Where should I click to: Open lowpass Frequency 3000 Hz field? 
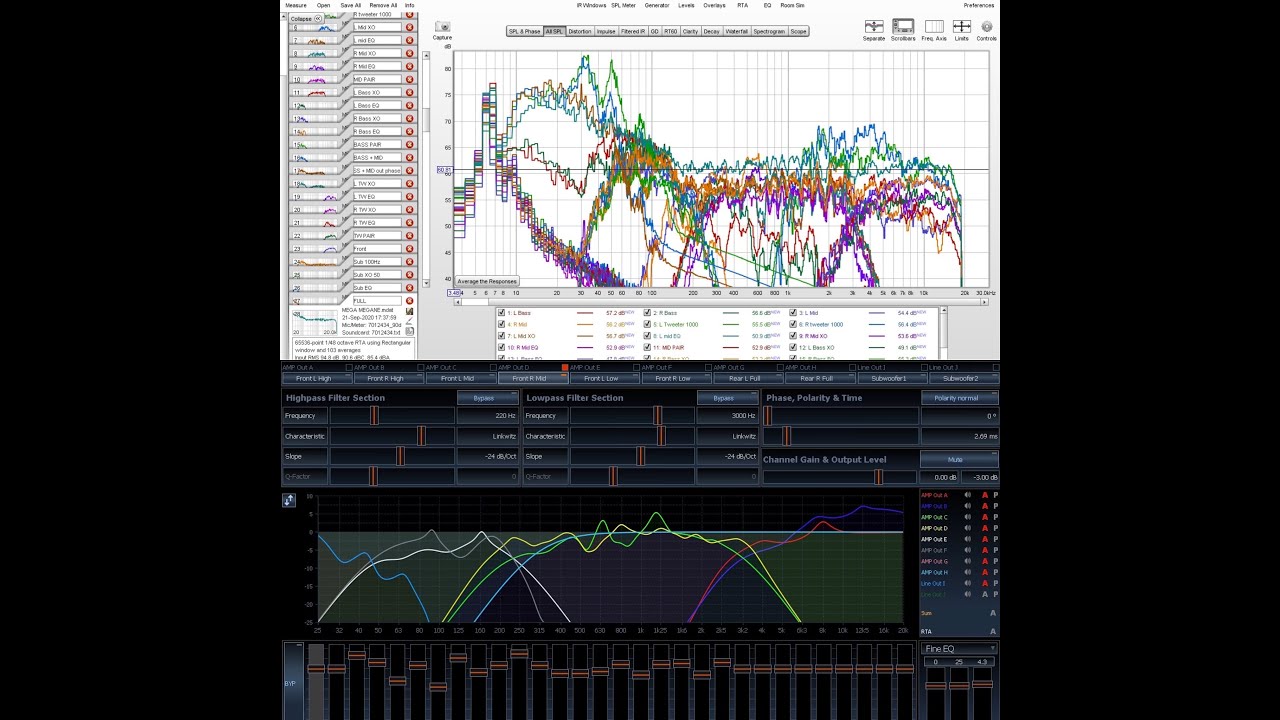[x=726, y=415]
